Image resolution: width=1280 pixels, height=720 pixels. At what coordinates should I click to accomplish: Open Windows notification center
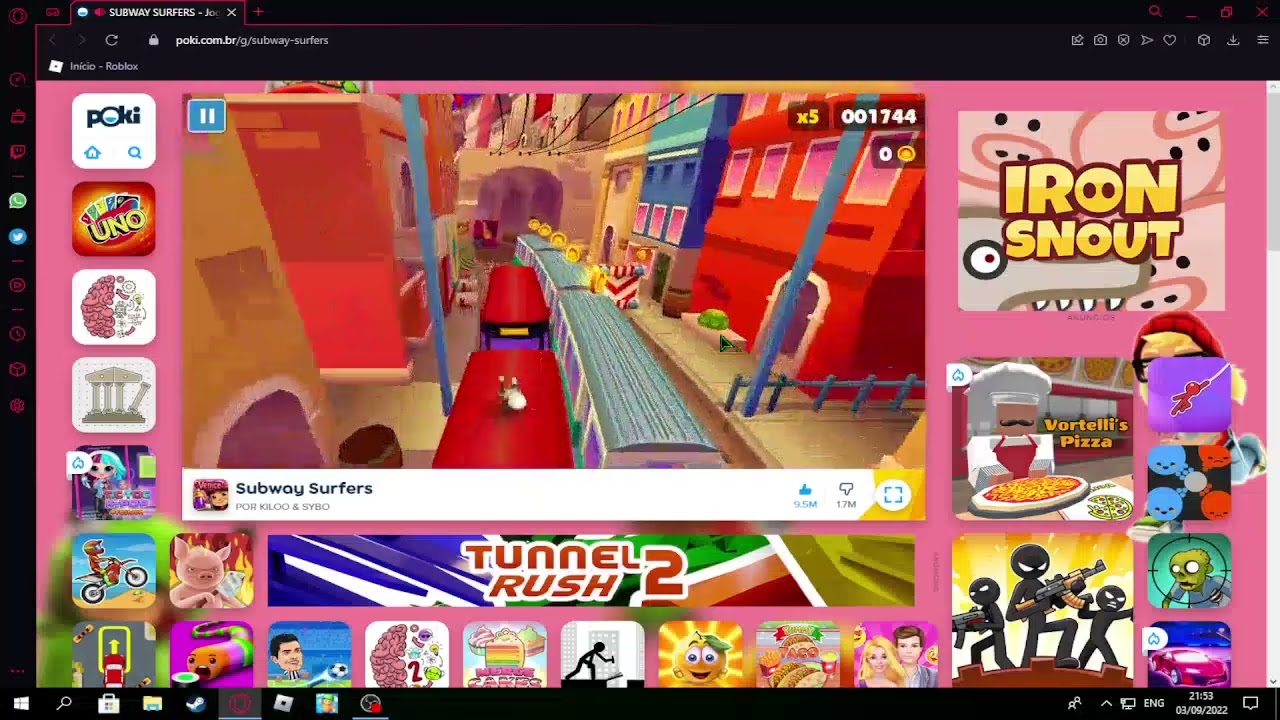click(x=1250, y=703)
